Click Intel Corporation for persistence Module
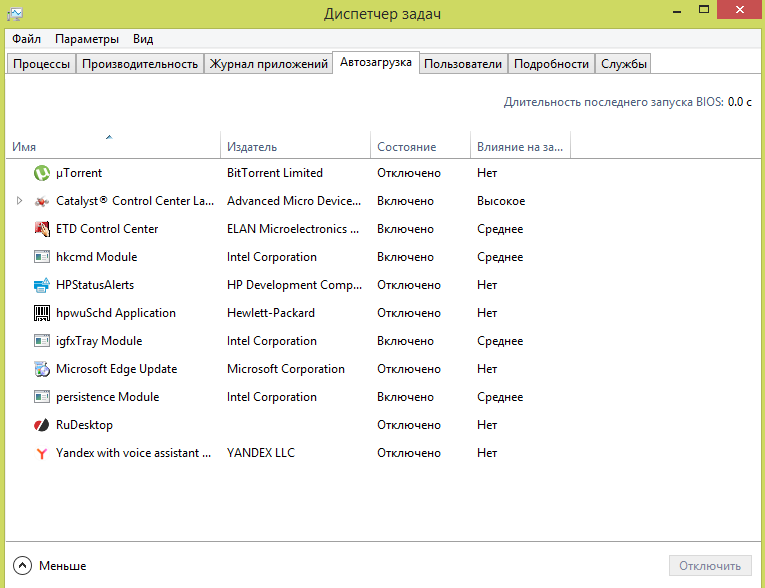Screen dimensions: 765x588 pyautogui.click(x=272, y=397)
